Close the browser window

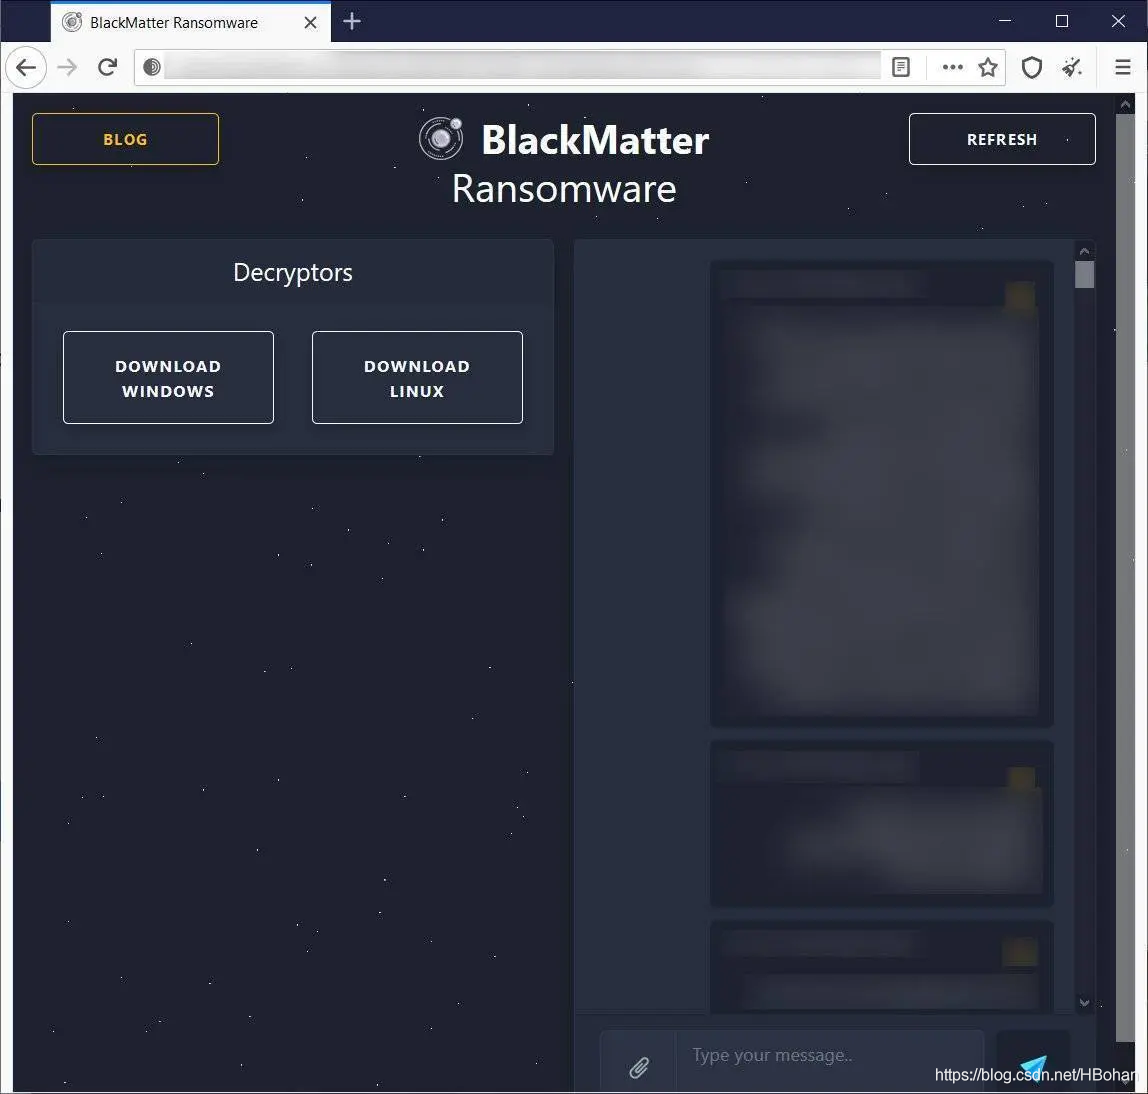(x=1118, y=21)
